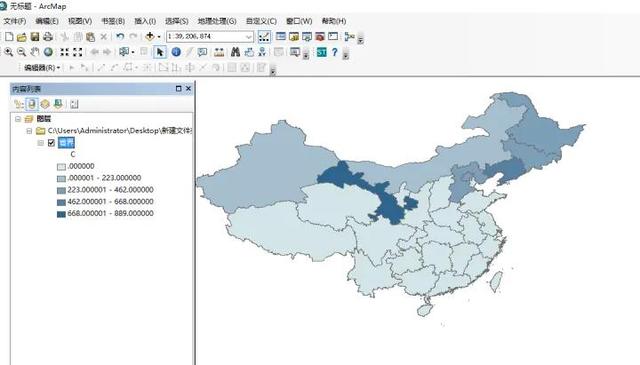Open the Edit(E) menu

47,21
